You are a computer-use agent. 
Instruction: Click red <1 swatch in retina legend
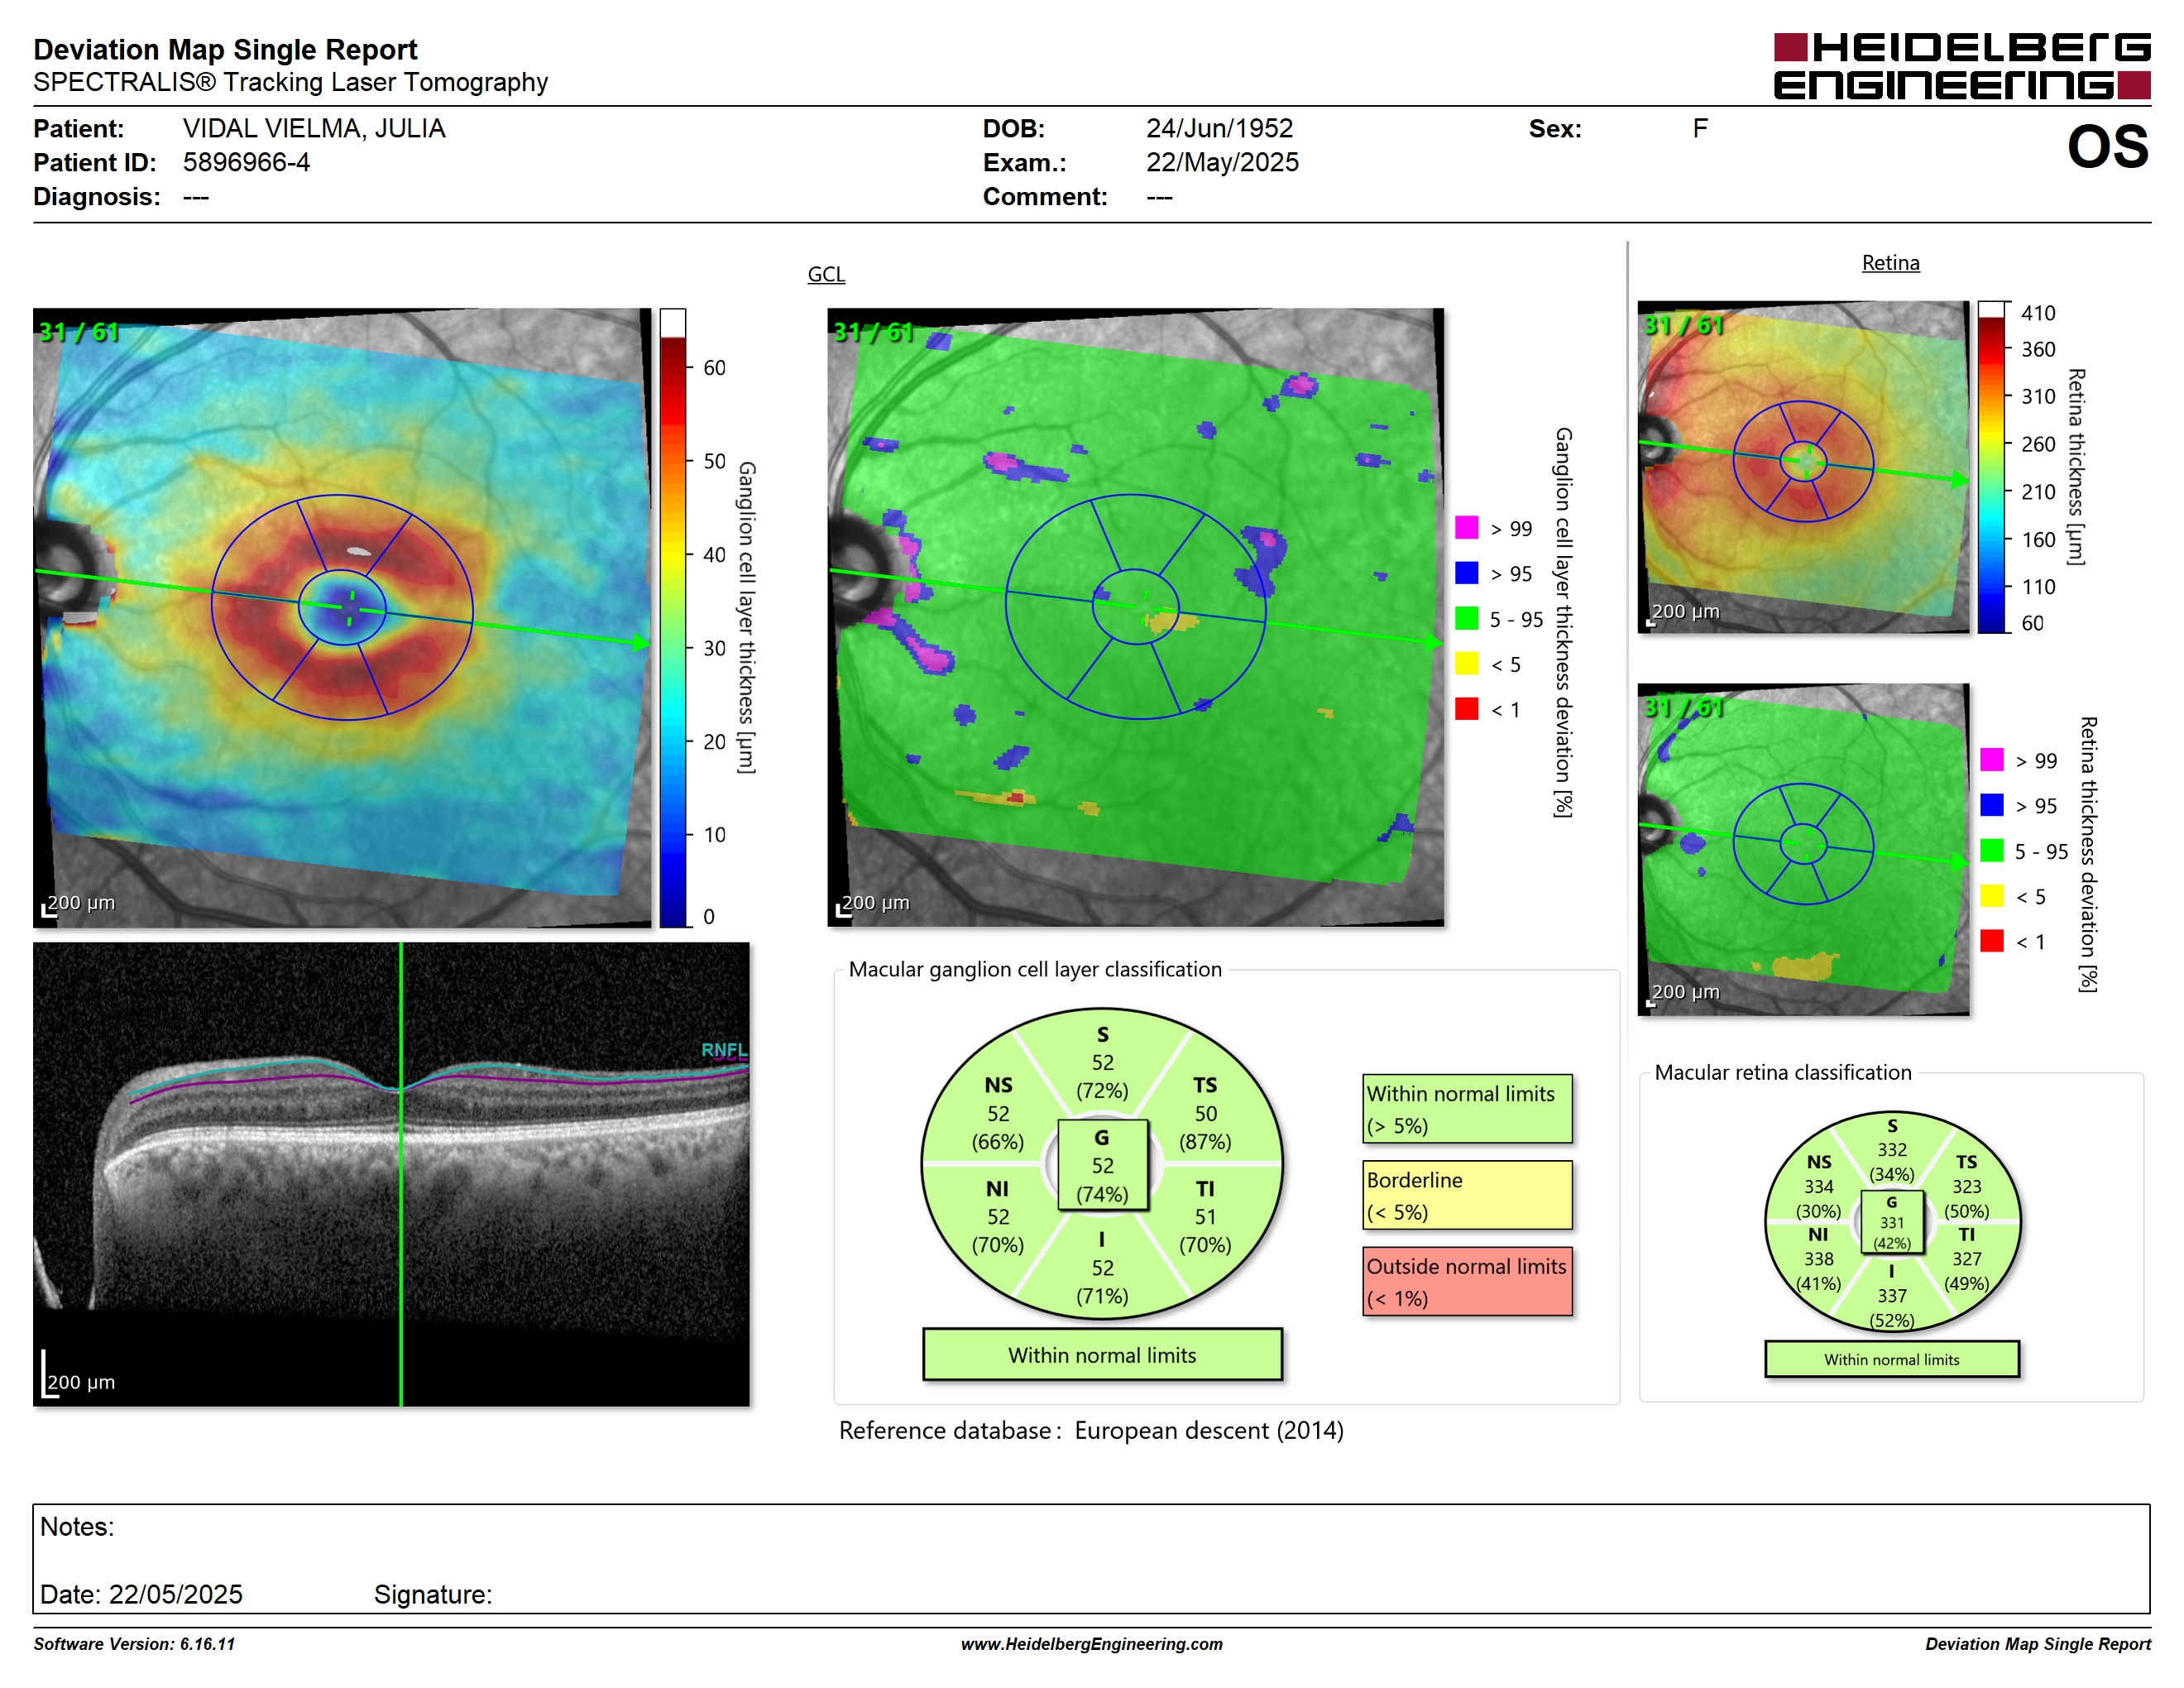tap(1991, 941)
